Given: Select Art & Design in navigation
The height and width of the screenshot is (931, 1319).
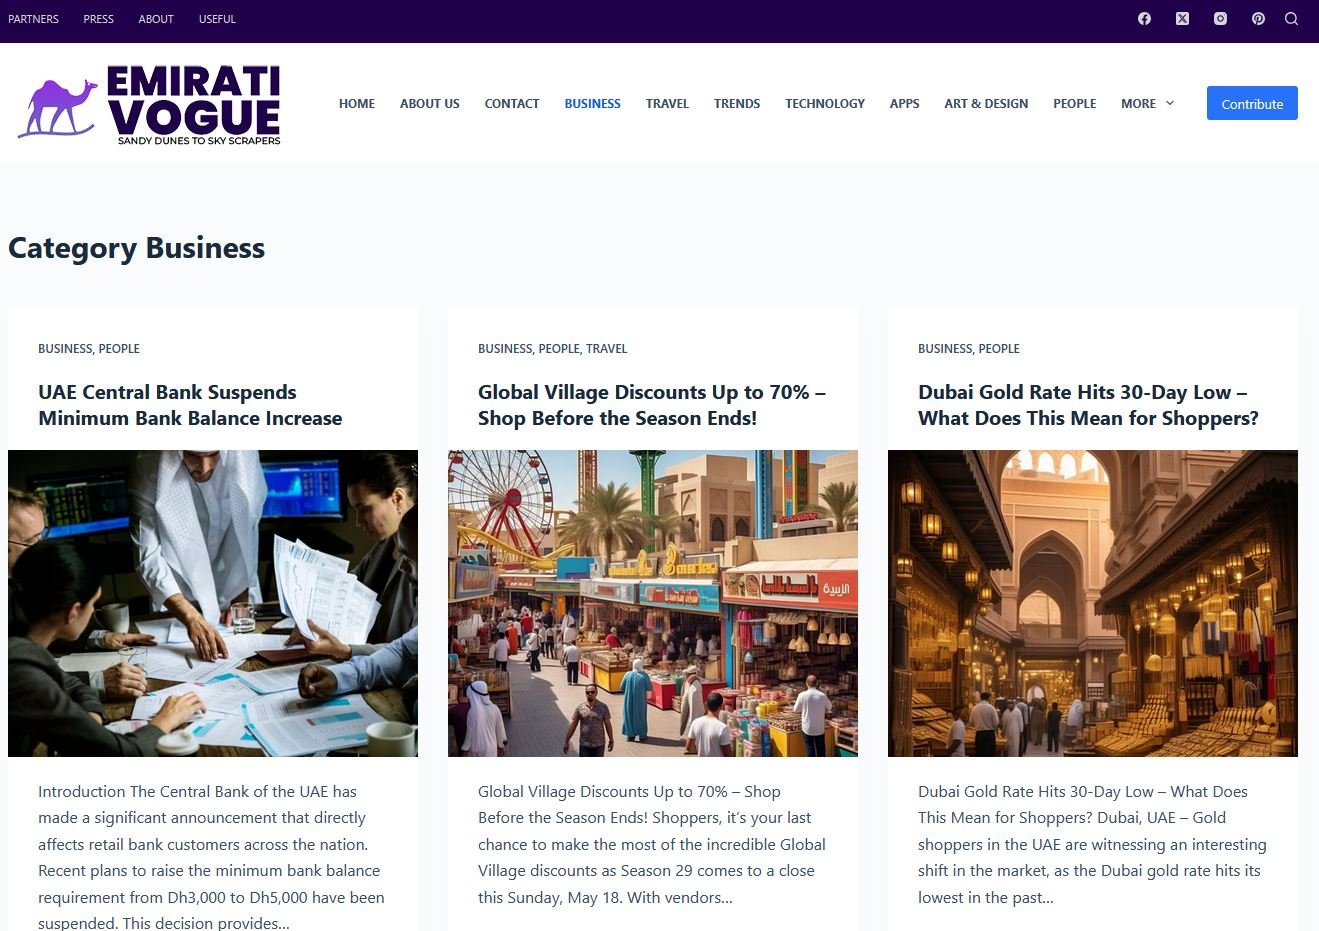Looking at the screenshot, I should (985, 104).
